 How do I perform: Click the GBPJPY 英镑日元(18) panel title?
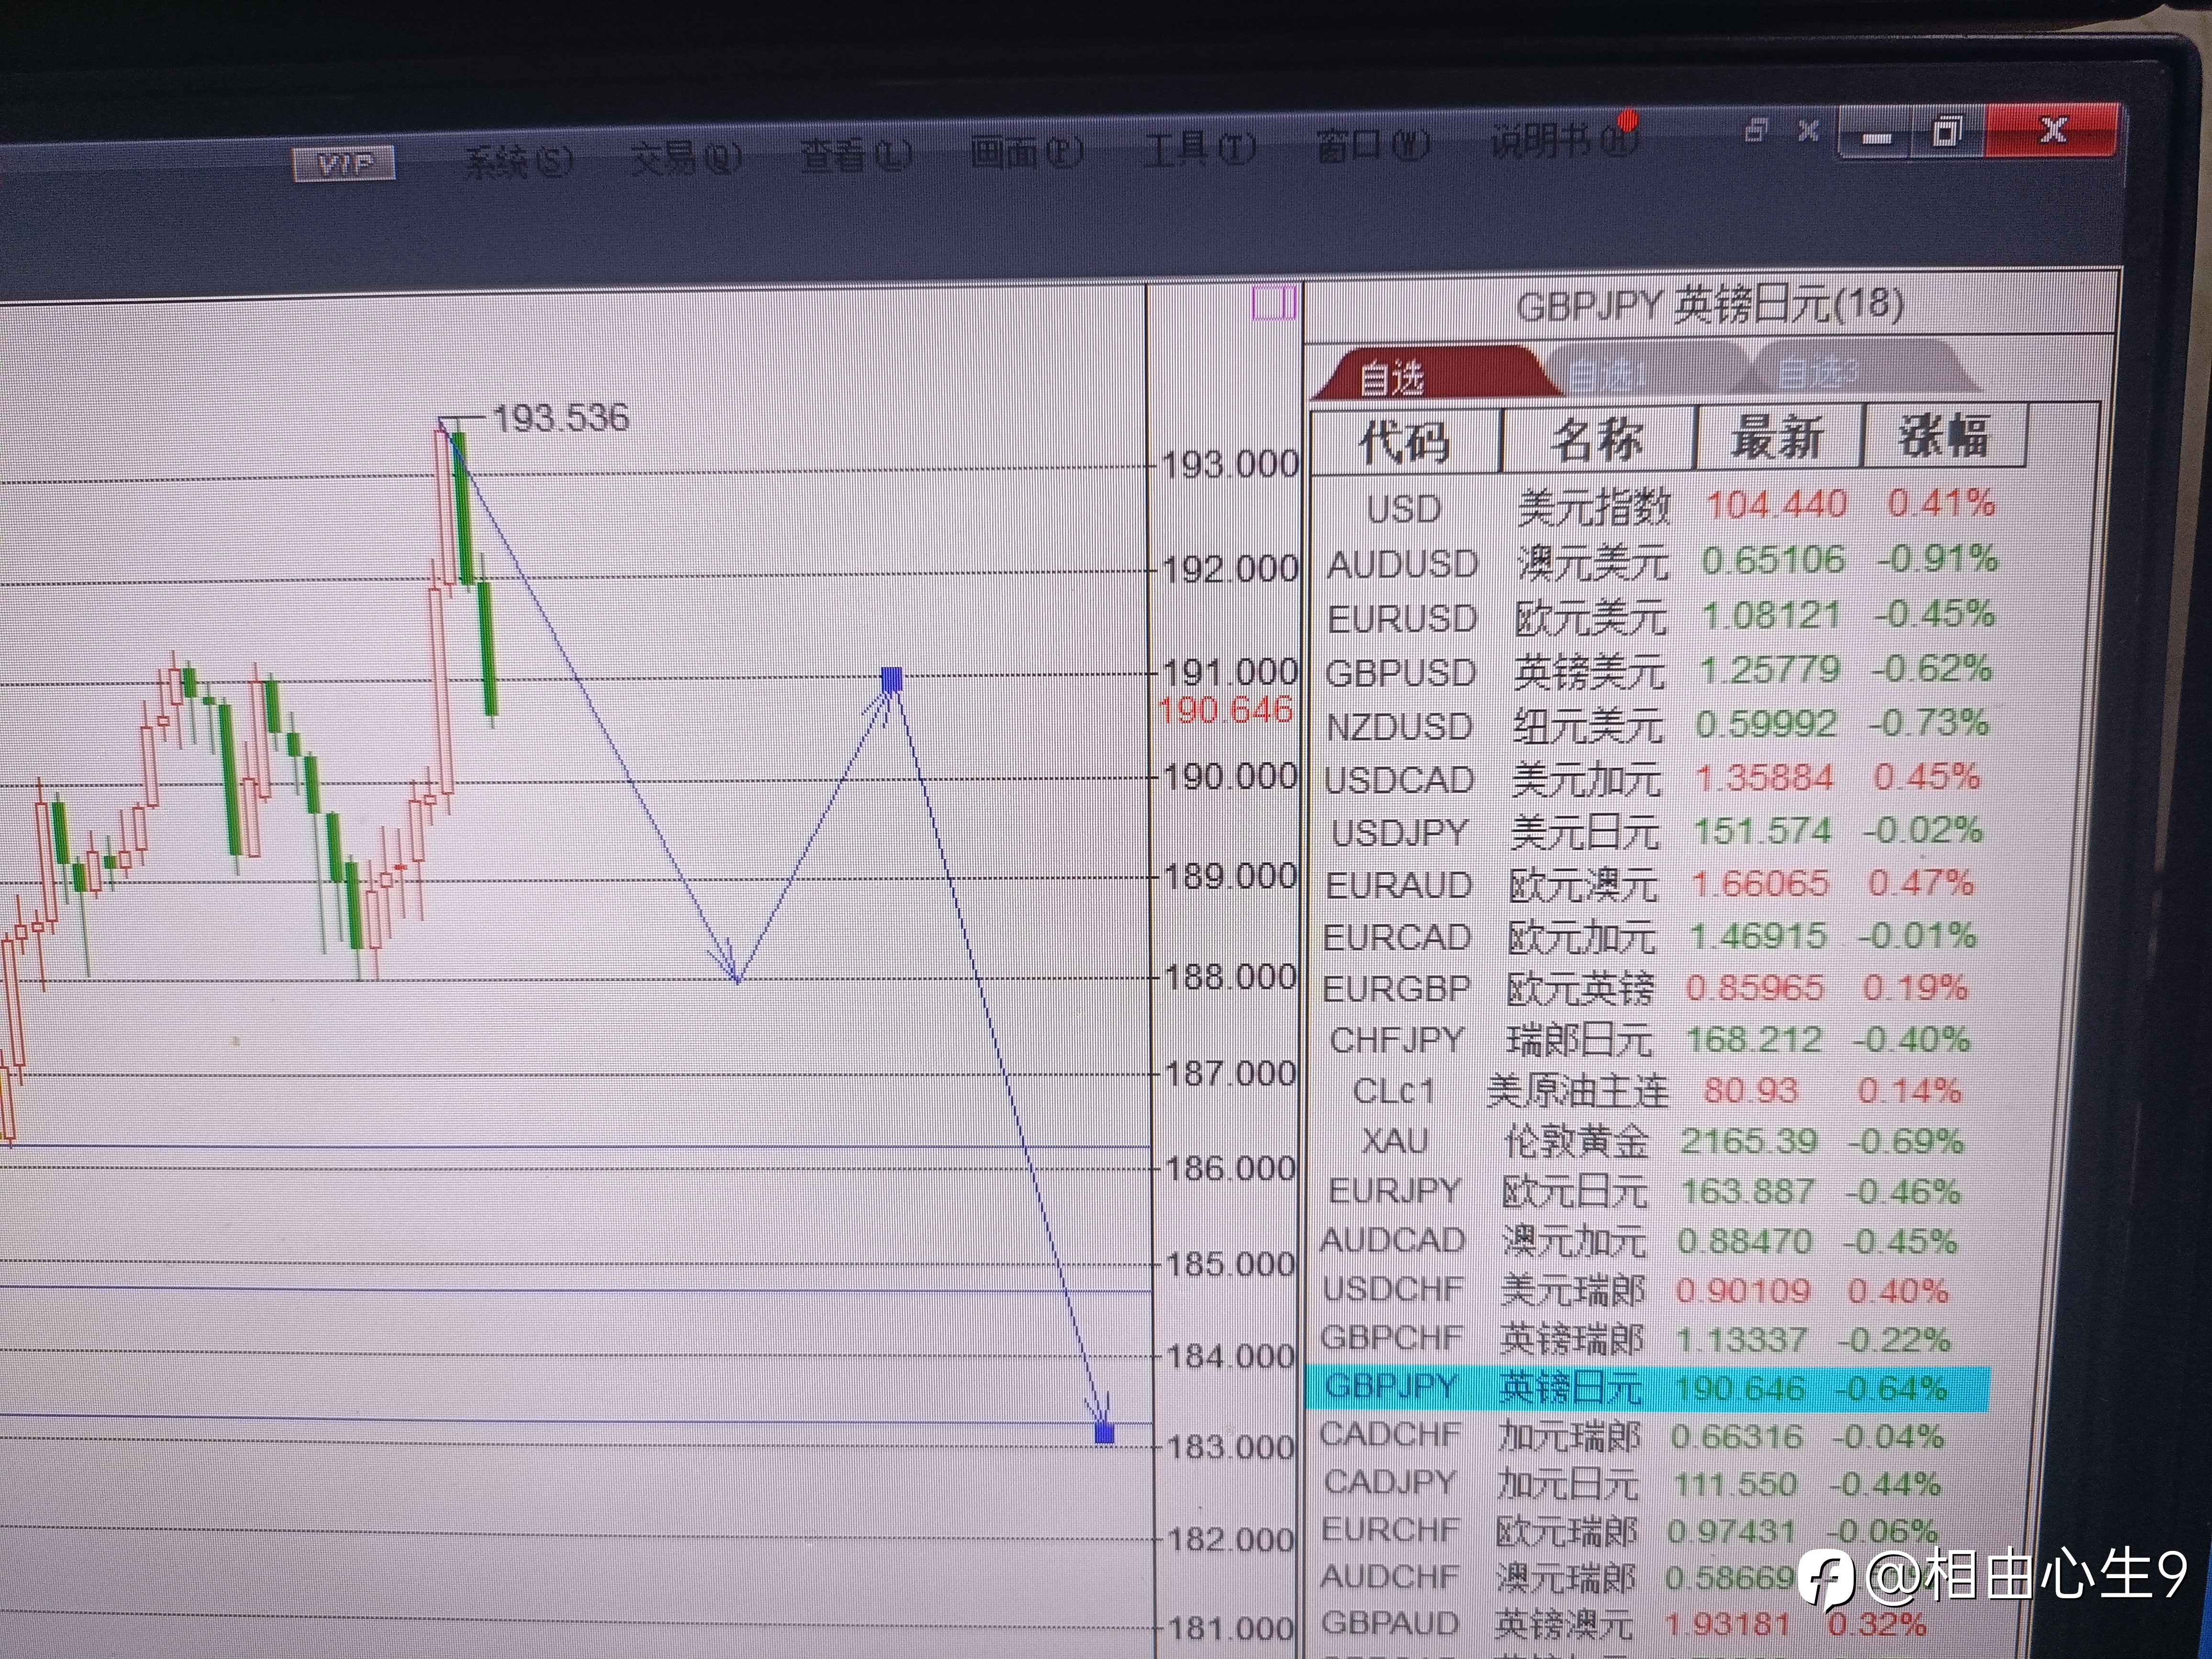tap(1710, 305)
